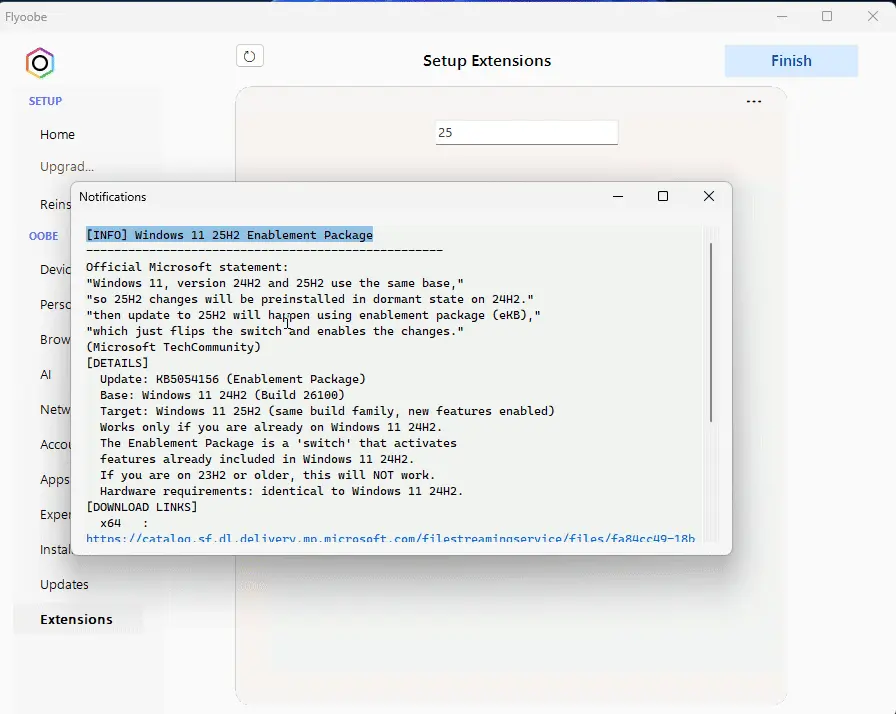
Task: Close the Flyoobe main window
Action: click(873, 17)
